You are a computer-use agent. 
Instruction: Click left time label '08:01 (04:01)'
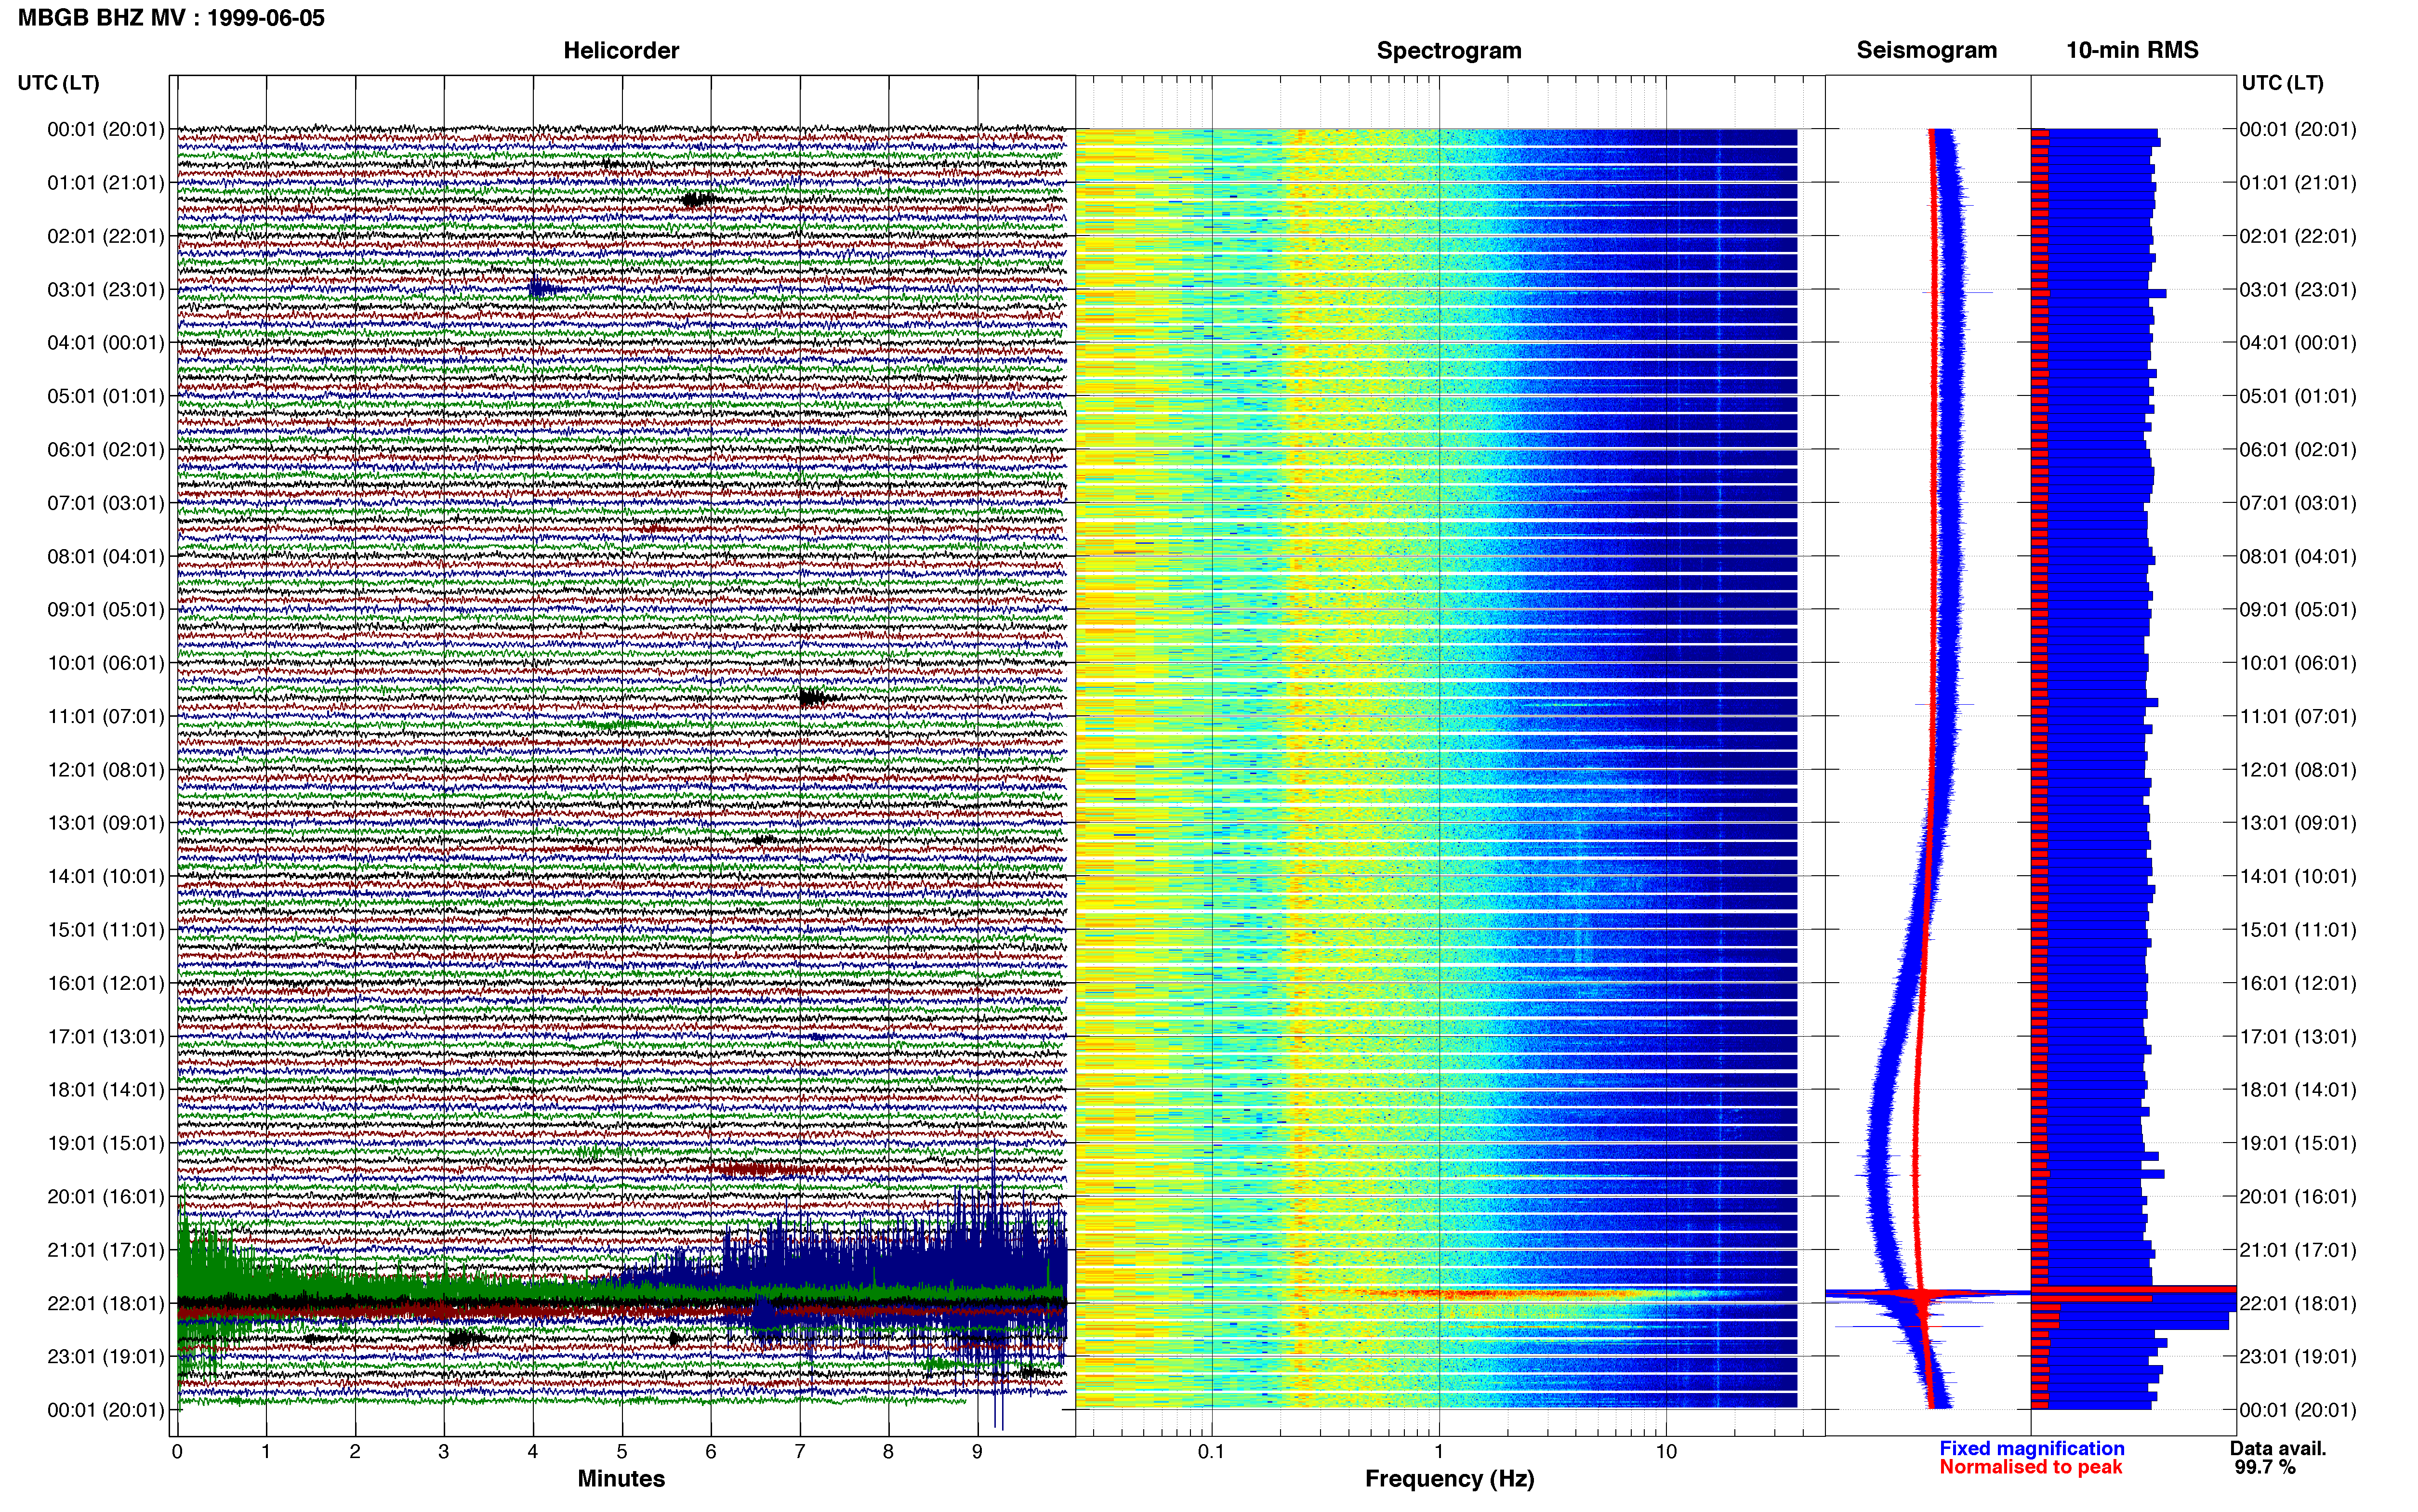106,556
